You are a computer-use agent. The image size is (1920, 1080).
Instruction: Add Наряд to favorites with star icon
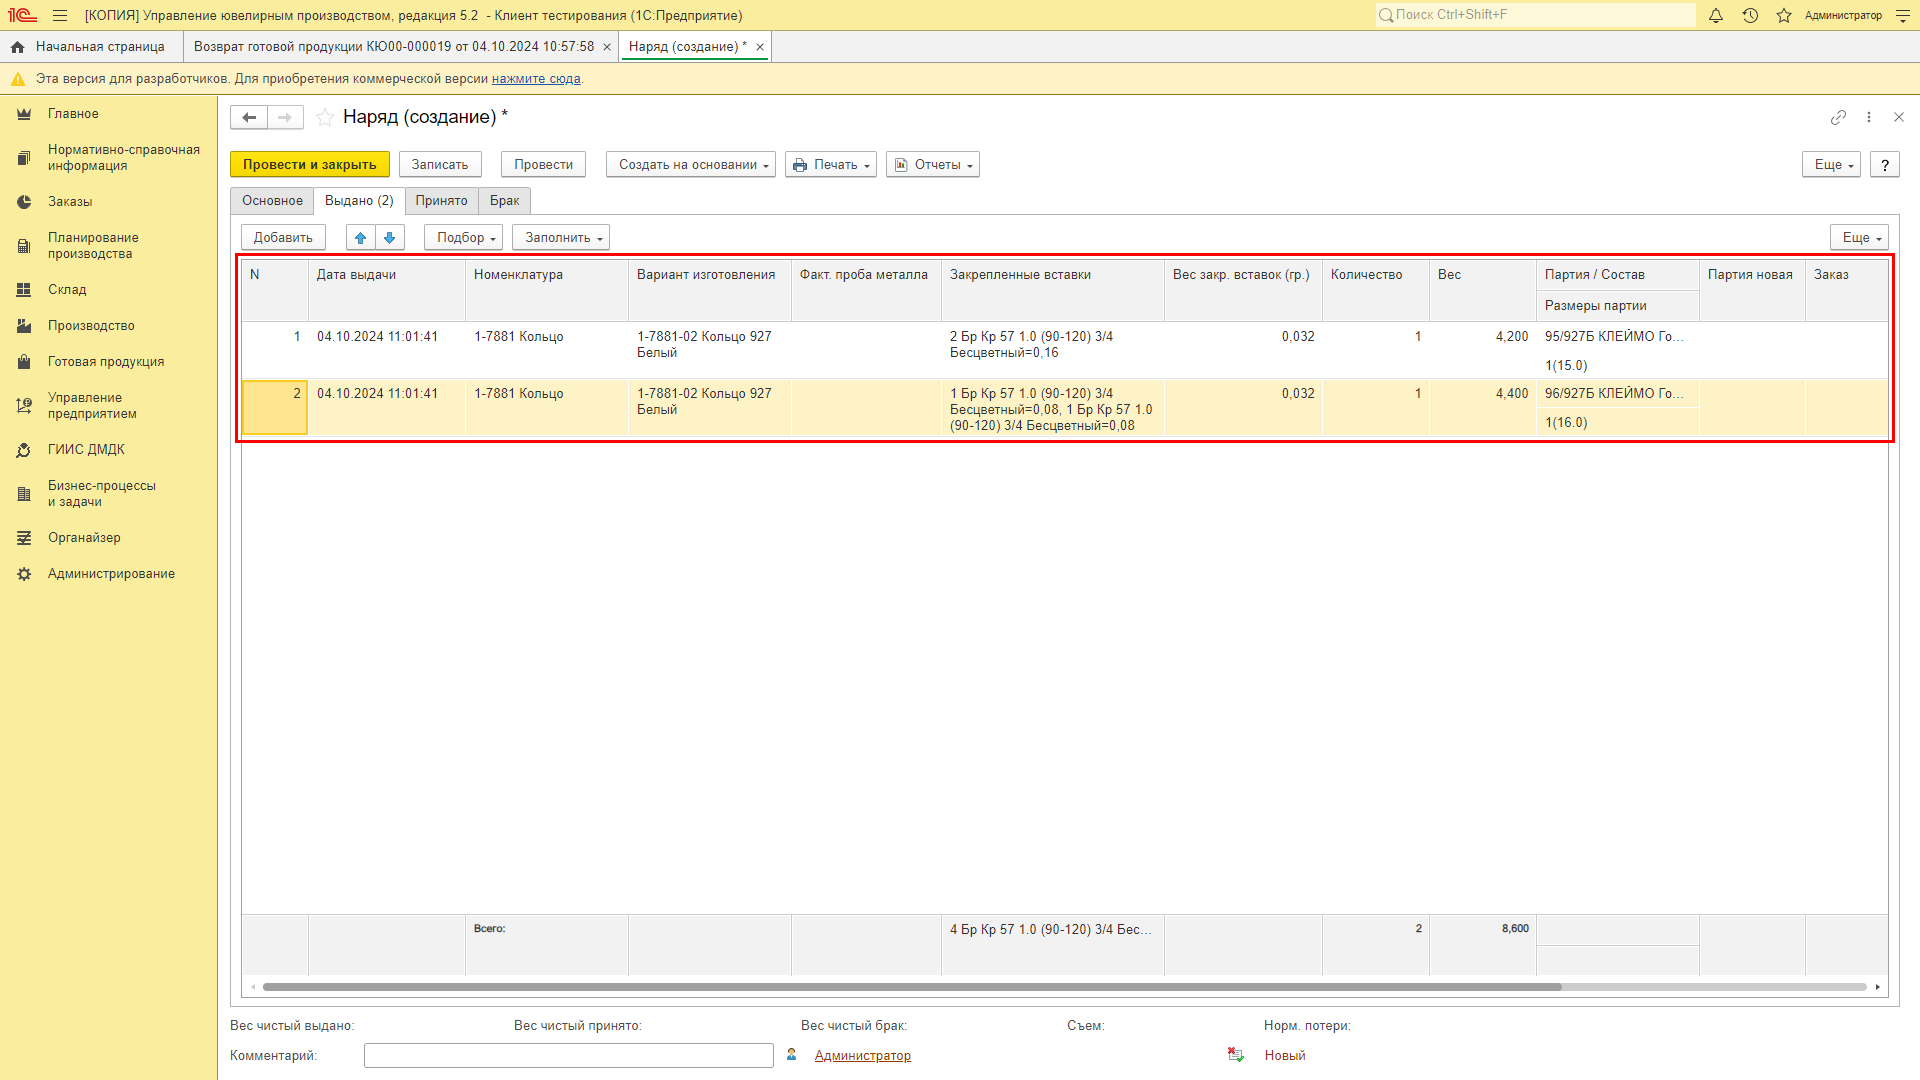tap(325, 117)
